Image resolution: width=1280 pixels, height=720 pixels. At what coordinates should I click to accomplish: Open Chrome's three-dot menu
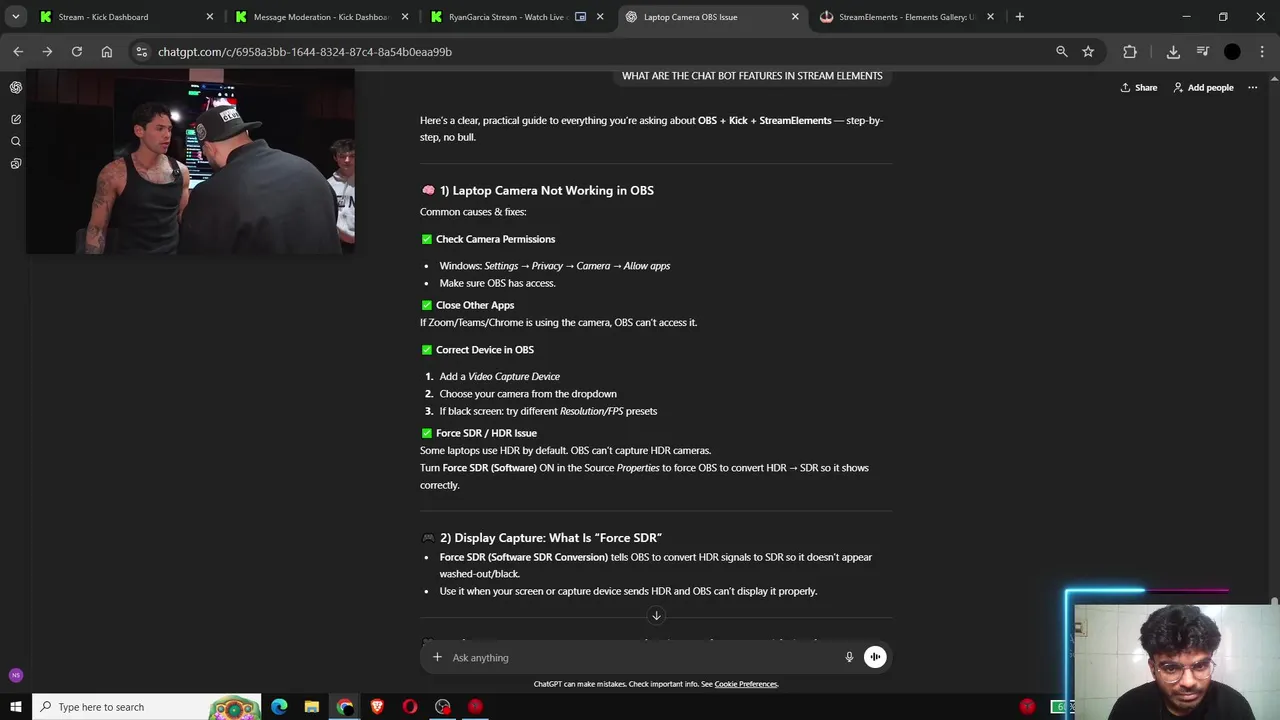click(x=1262, y=52)
